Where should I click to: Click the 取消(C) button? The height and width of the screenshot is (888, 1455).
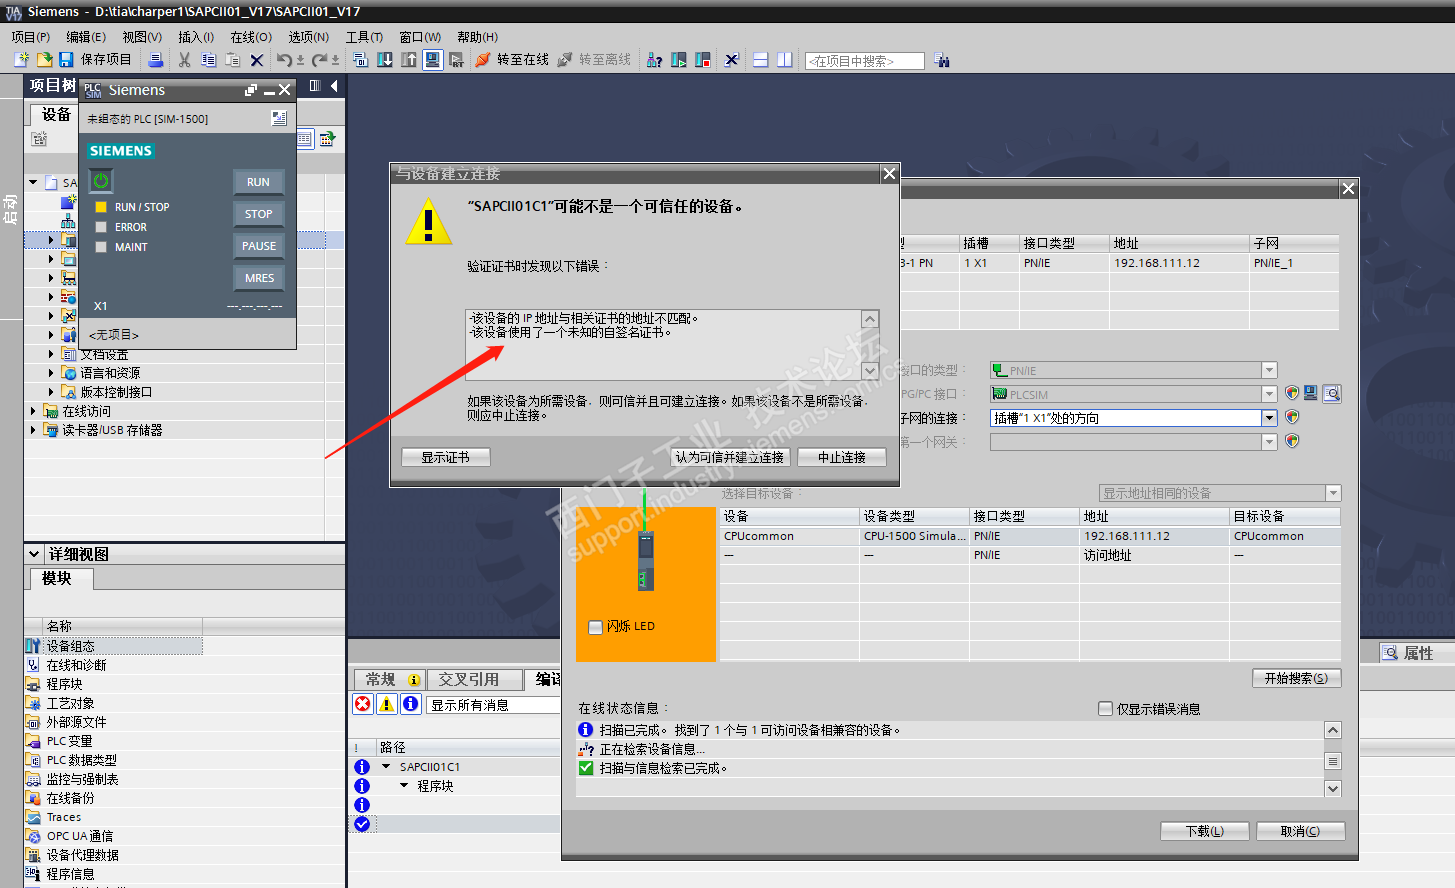tap(1300, 831)
